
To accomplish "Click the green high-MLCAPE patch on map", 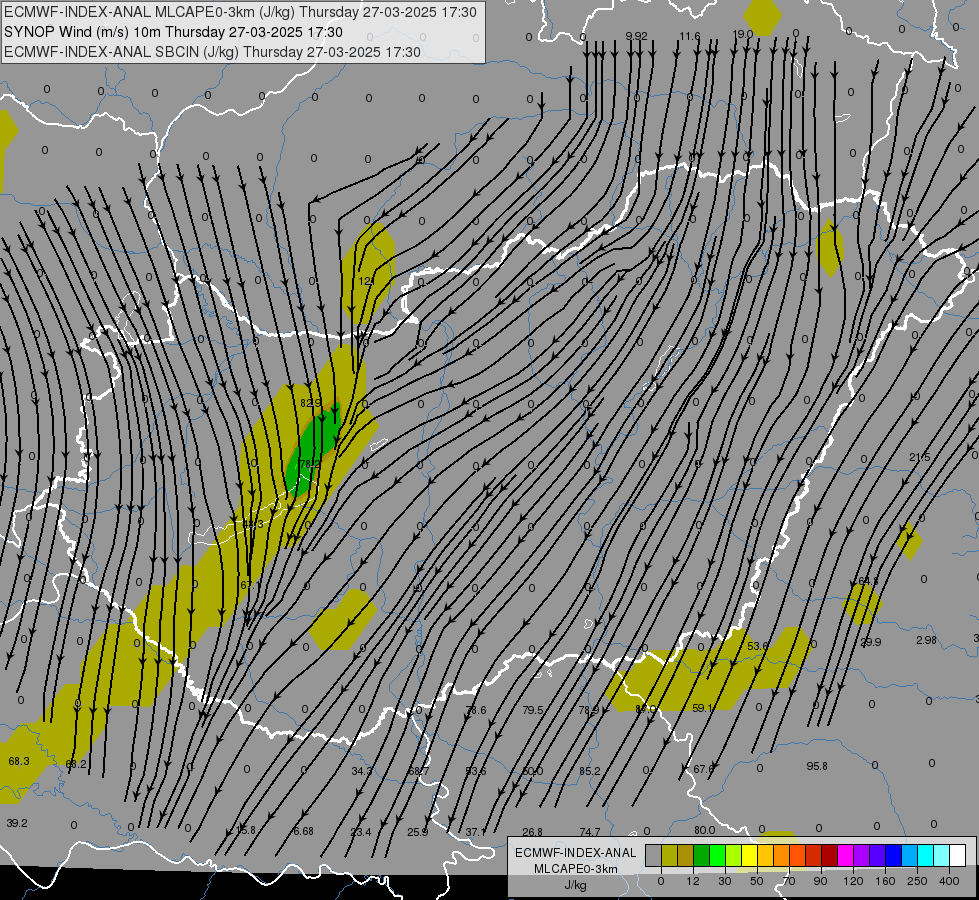I will 314,450.
